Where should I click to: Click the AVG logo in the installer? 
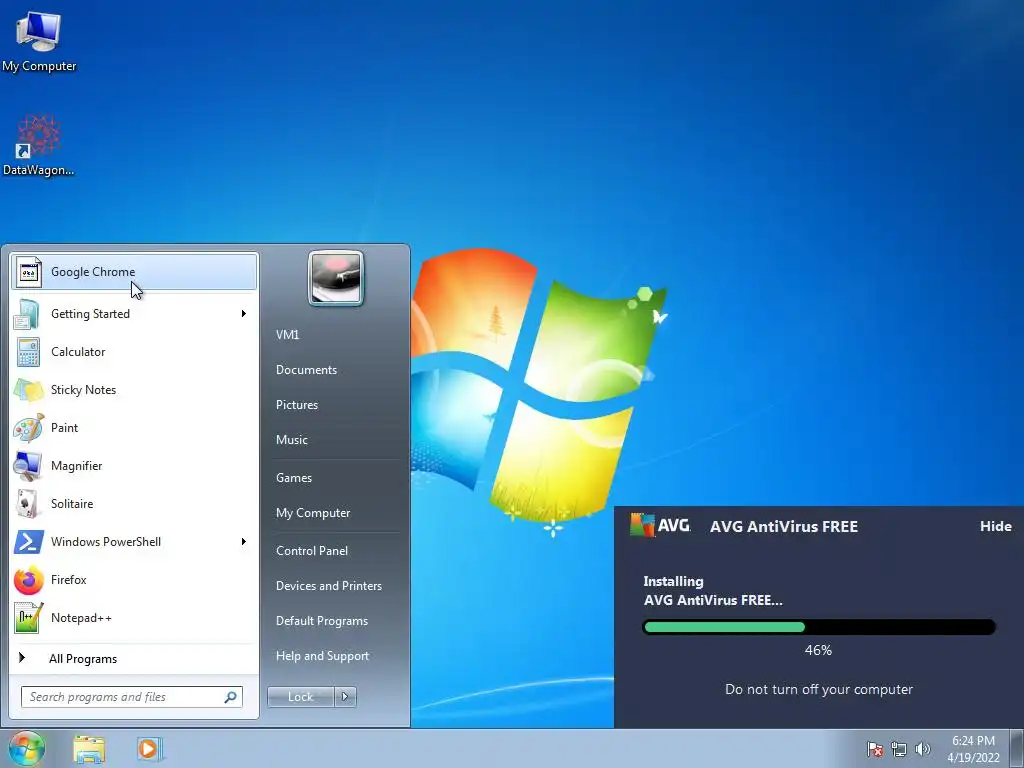coord(660,525)
